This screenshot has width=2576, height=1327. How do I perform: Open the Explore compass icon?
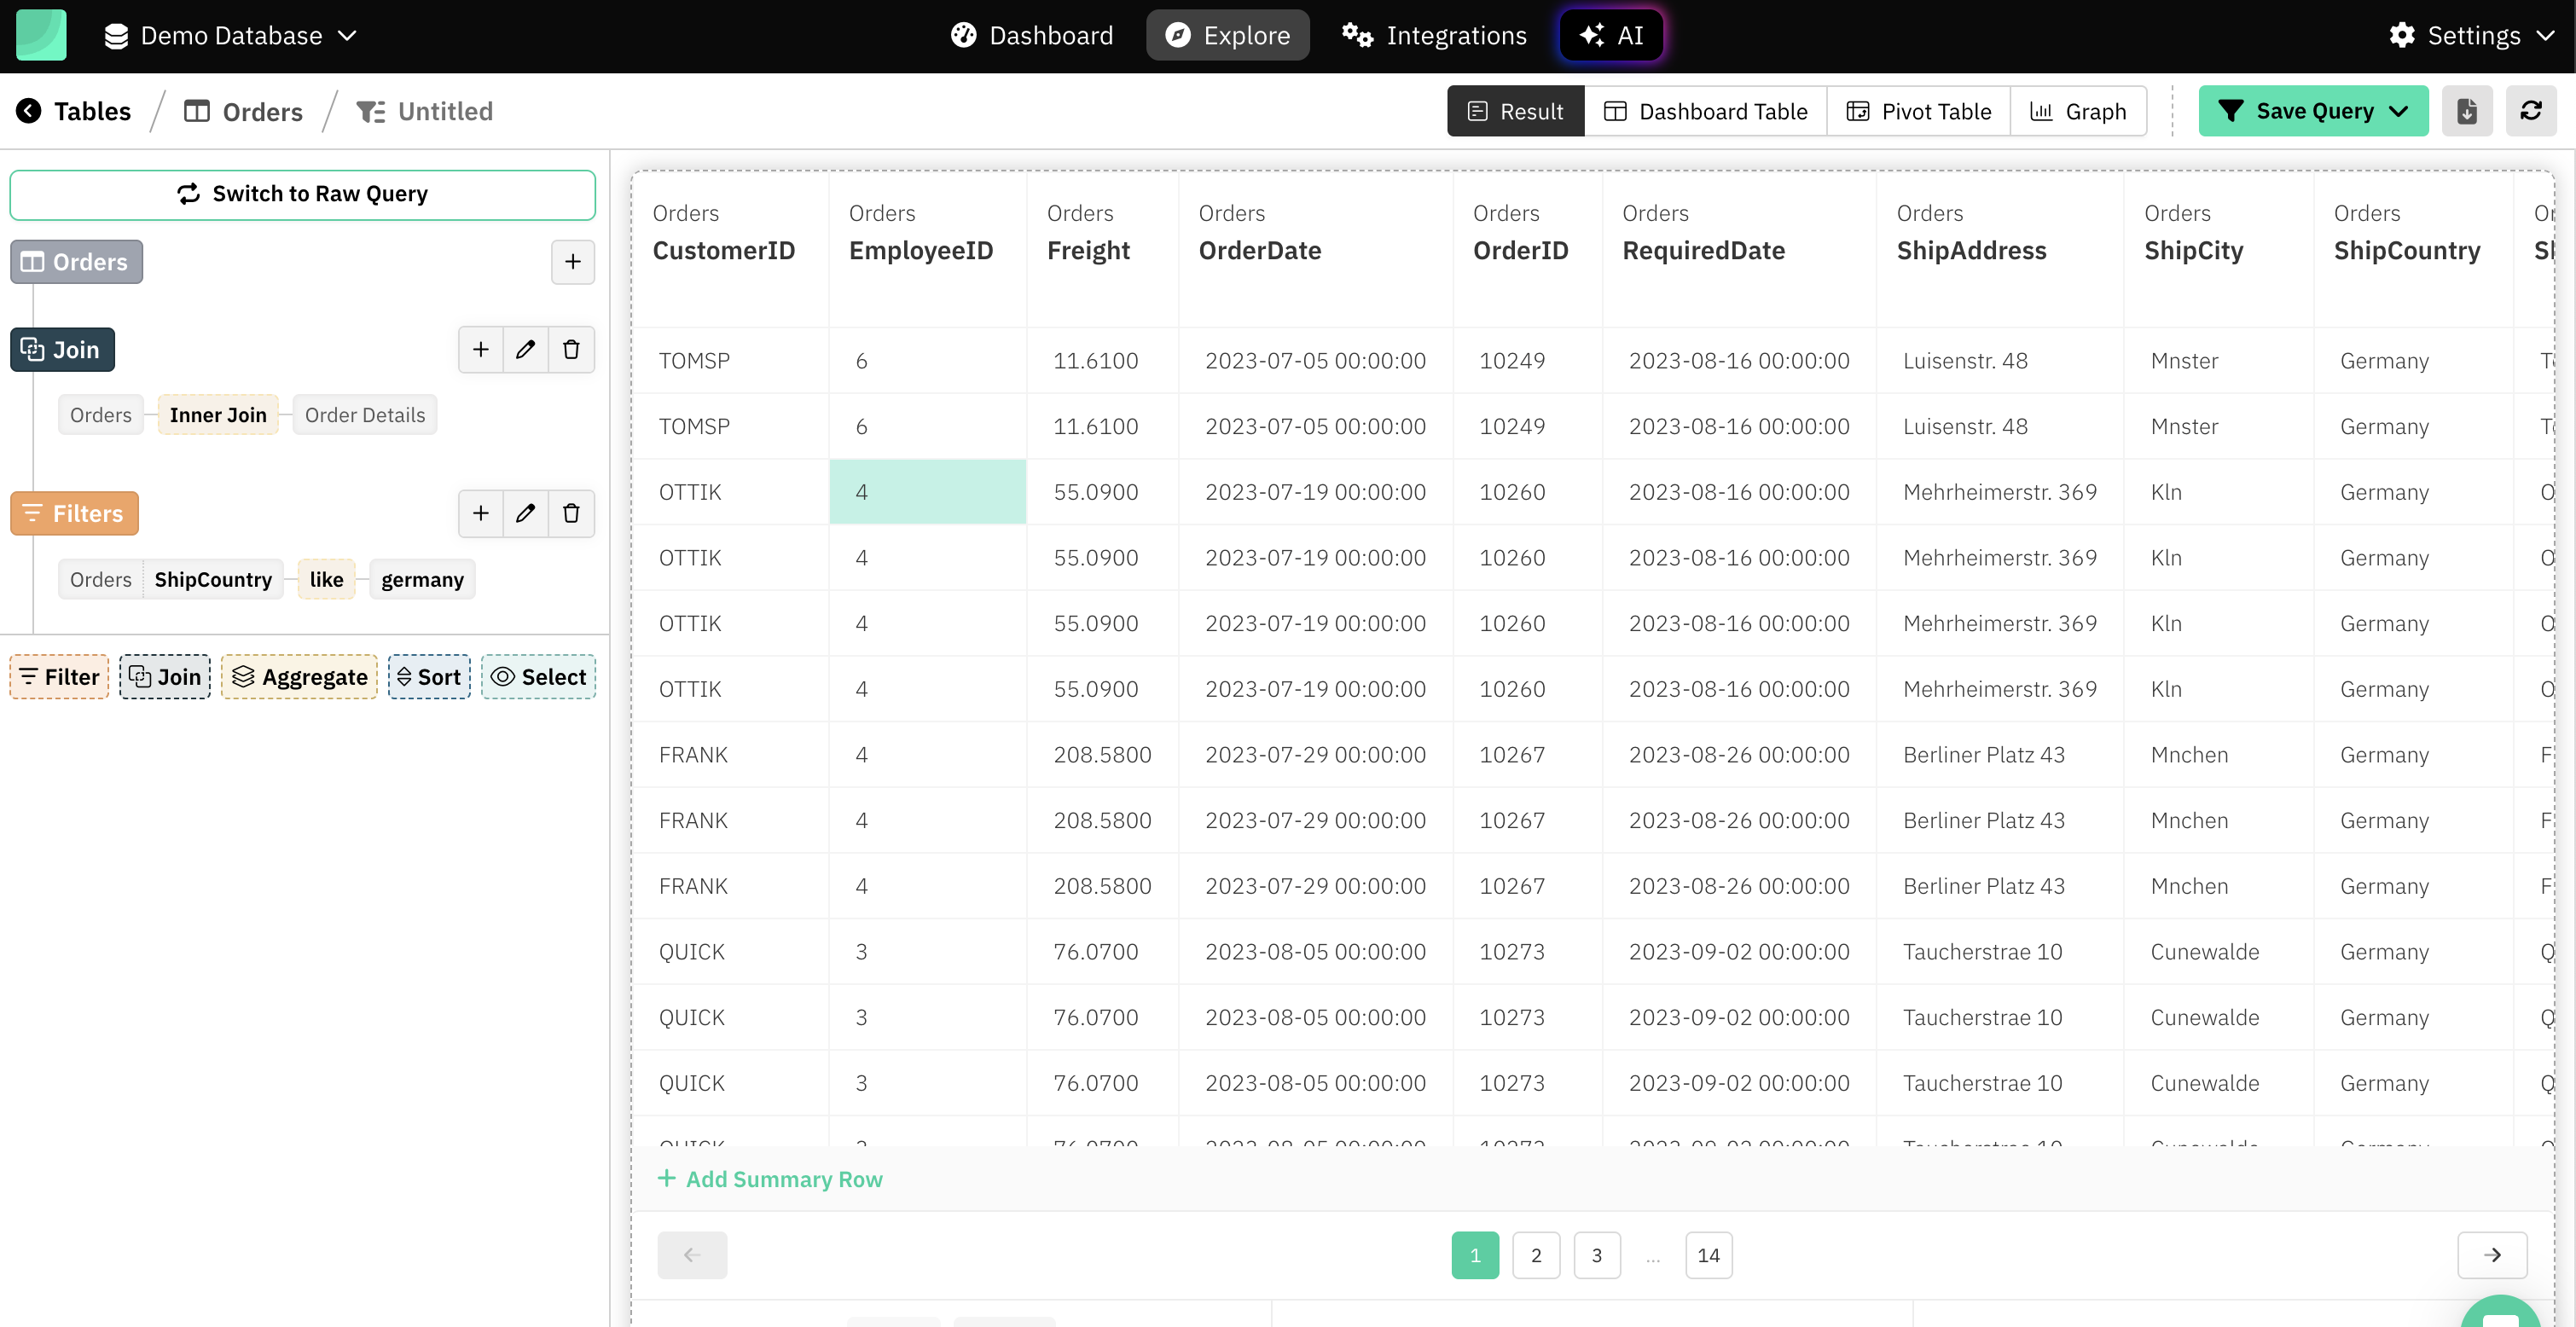click(x=1180, y=34)
